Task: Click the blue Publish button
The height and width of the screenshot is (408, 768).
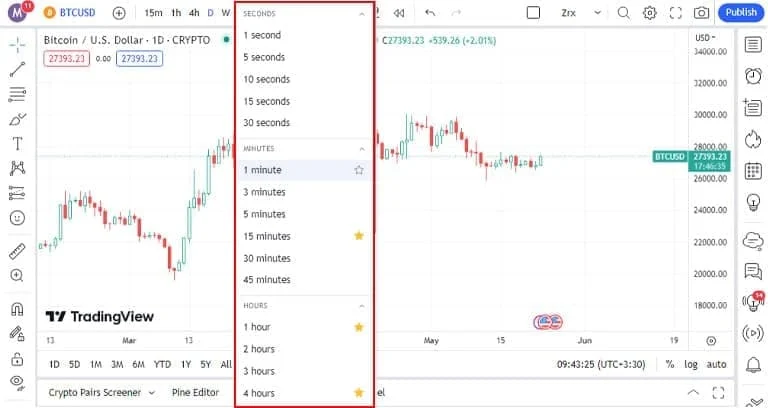Action: (741, 12)
